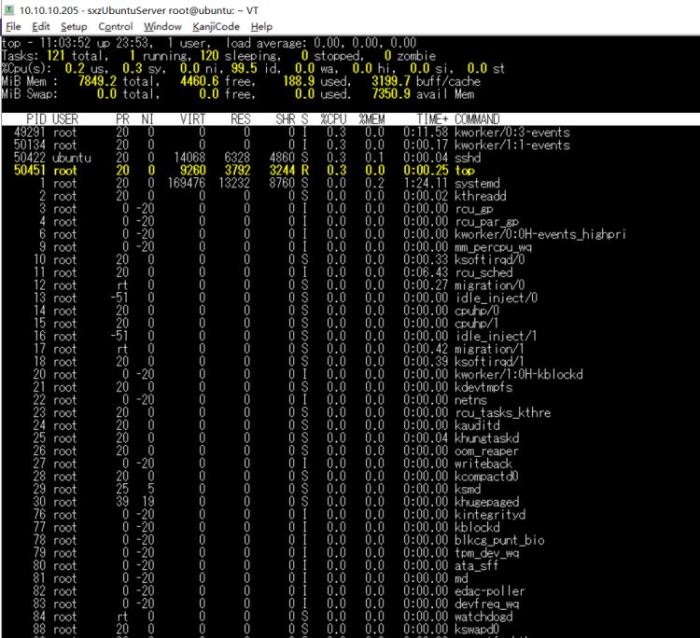The width and height of the screenshot is (700, 638).
Task: Click the idle_inject/1 process name
Action: click(x=496, y=336)
